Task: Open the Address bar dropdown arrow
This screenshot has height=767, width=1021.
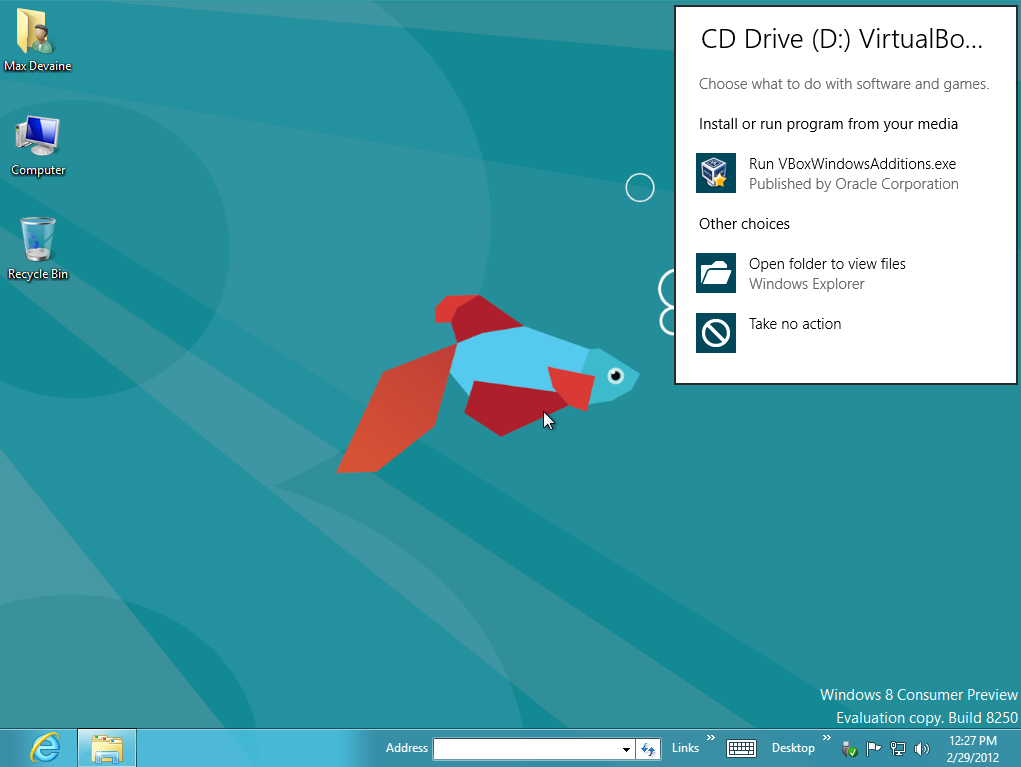Action: click(626, 749)
